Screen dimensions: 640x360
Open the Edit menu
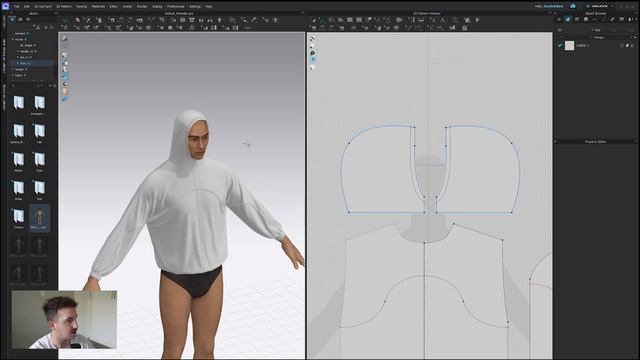click(27, 7)
